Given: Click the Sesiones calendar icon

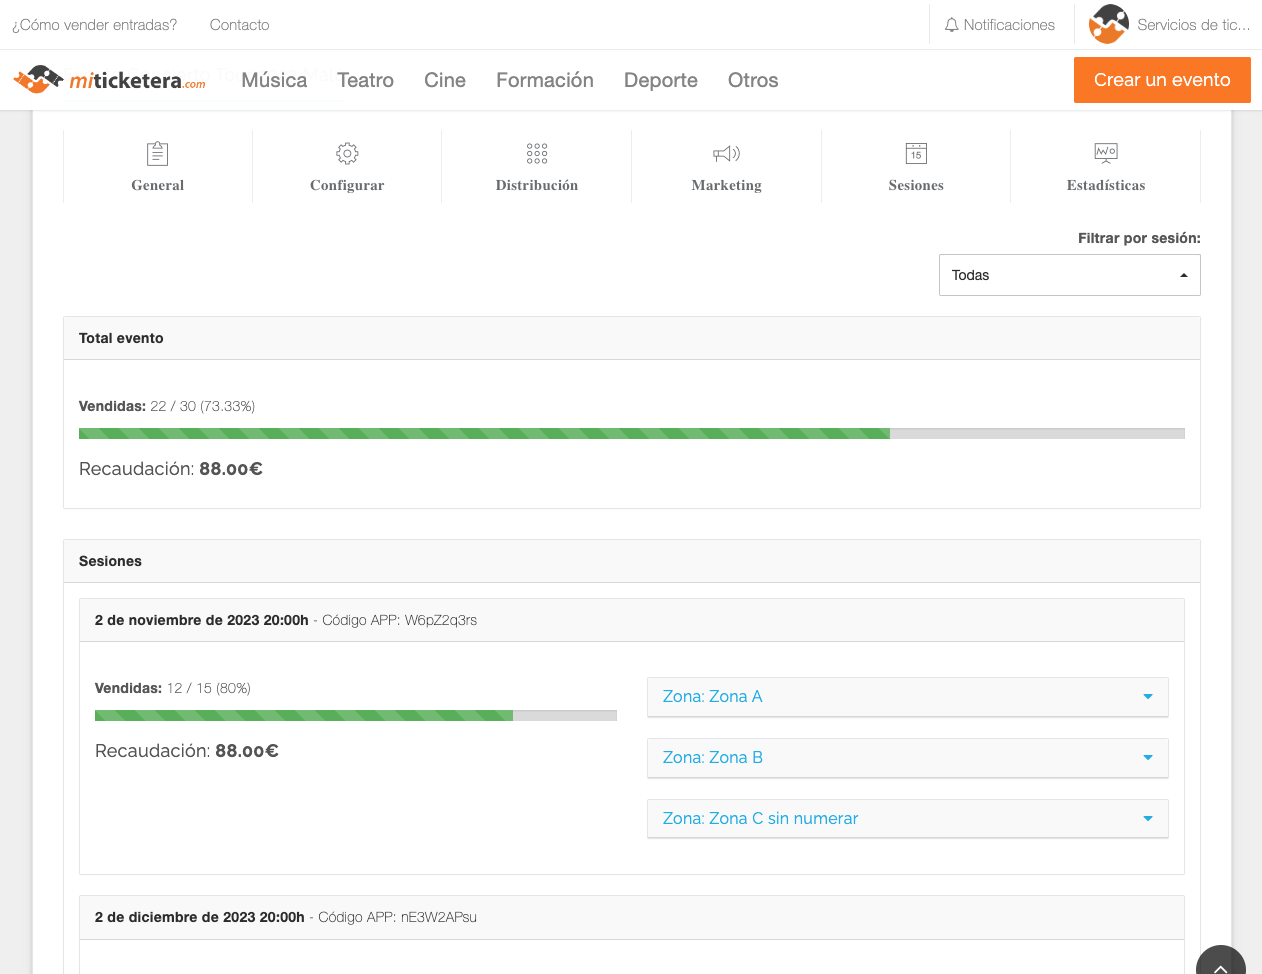Looking at the screenshot, I should coord(916,154).
